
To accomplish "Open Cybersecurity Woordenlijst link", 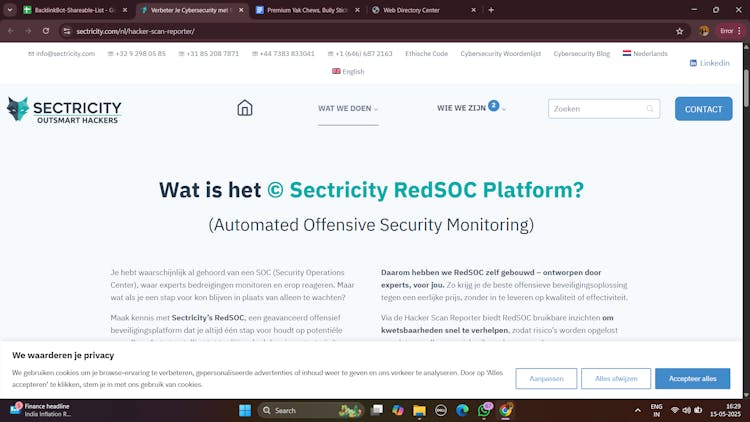I will pyautogui.click(x=500, y=54).
